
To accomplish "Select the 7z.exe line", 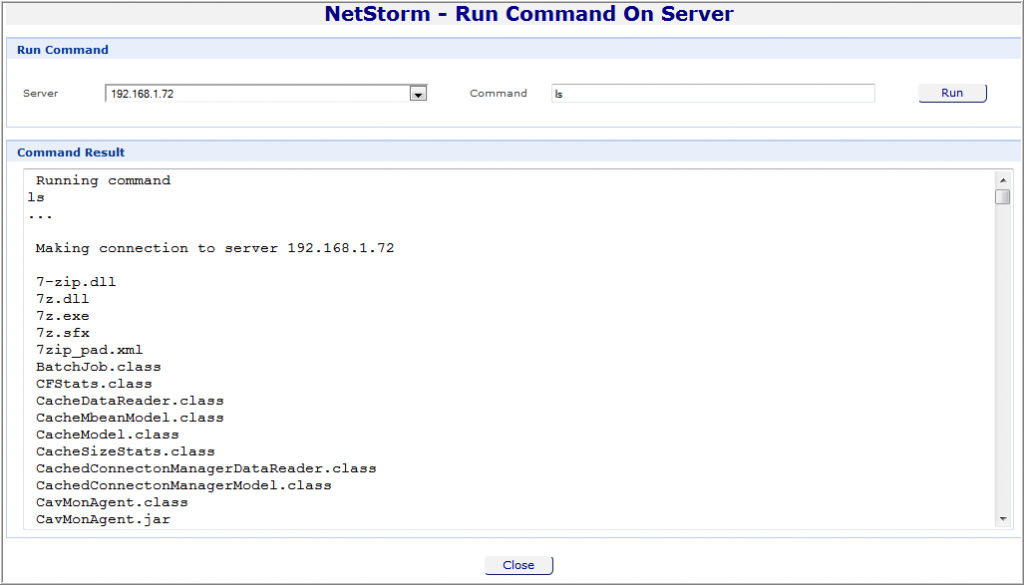I will 63,316.
